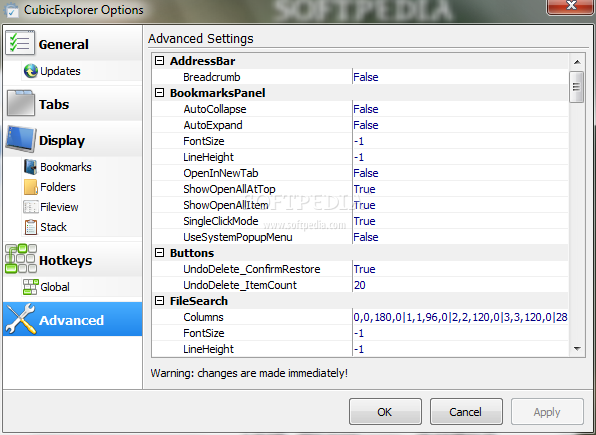Click the Fileview list icon
596x435 pixels.
(30, 207)
